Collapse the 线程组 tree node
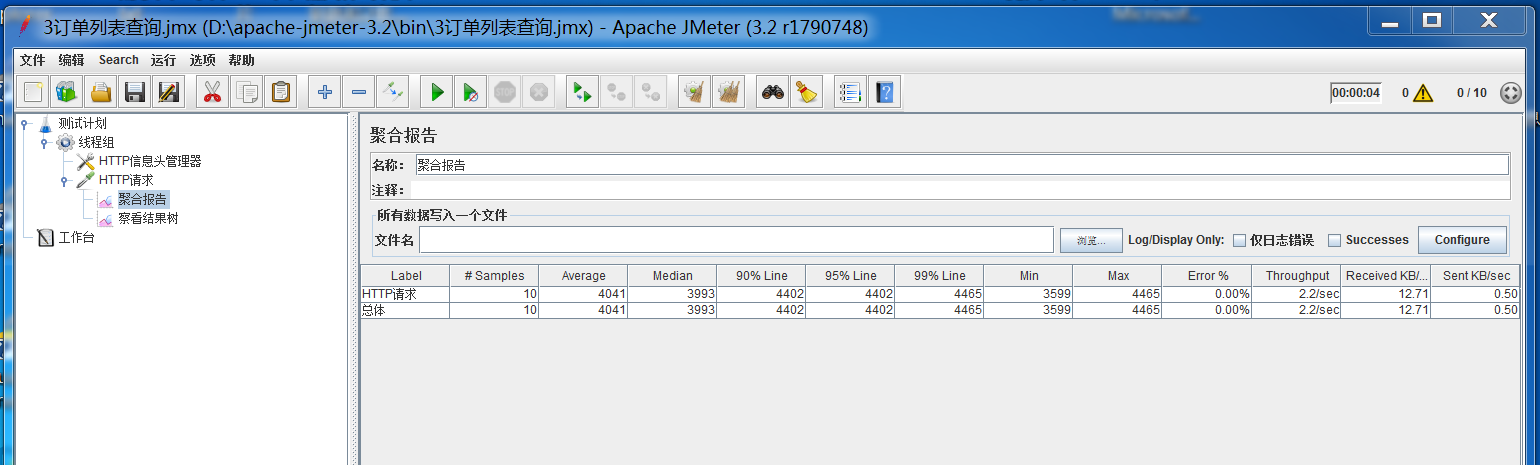The width and height of the screenshot is (1540, 465). 44,143
